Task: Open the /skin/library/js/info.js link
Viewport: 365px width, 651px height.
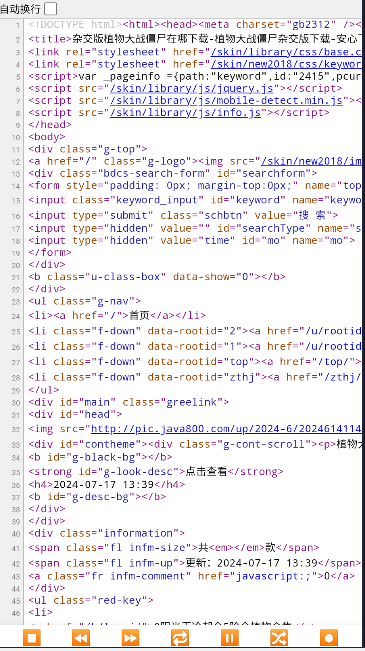Action: point(185,113)
